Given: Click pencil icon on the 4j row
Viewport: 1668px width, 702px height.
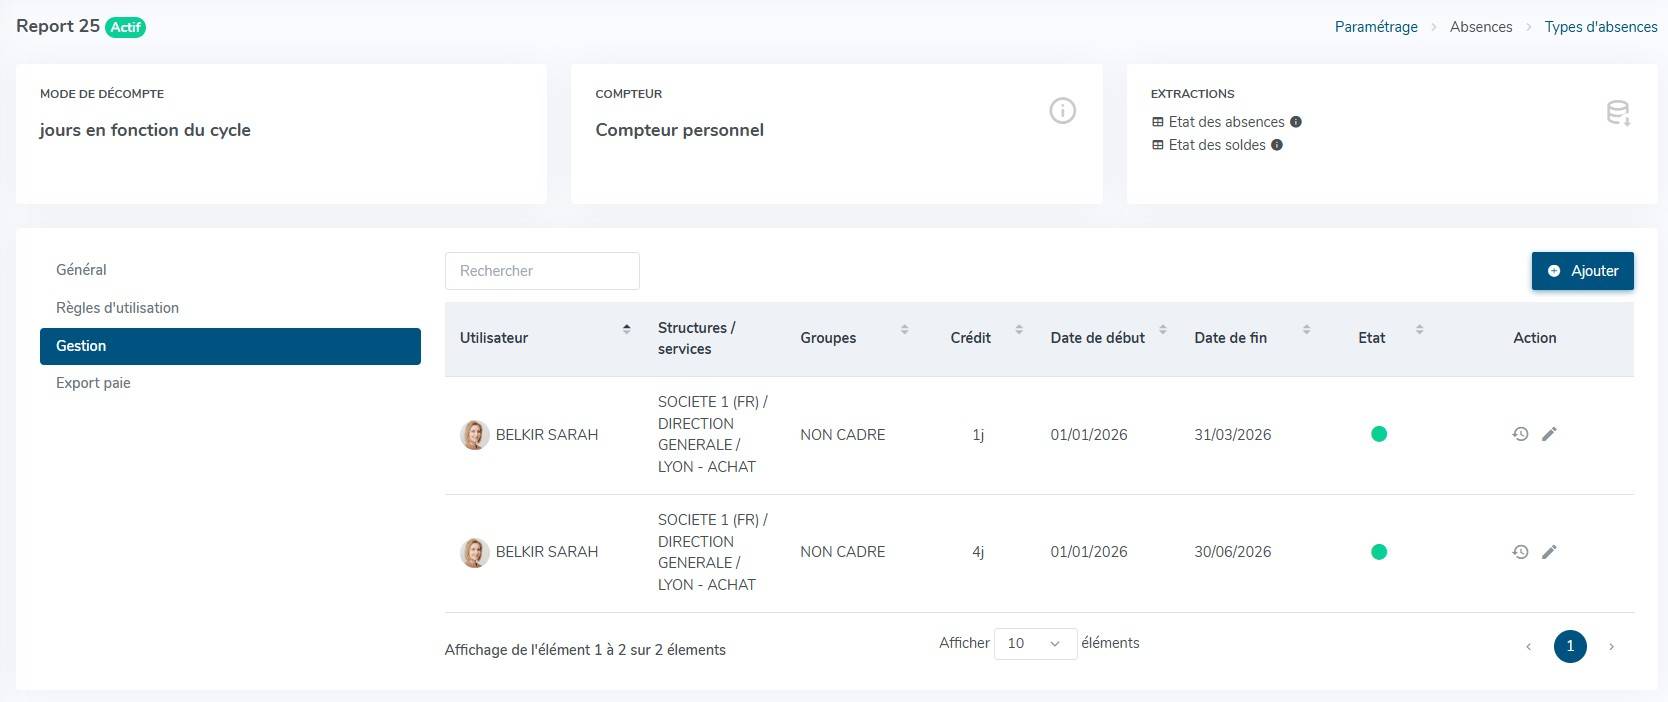Looking at the screenshot, I should (x=1549, y=552).
